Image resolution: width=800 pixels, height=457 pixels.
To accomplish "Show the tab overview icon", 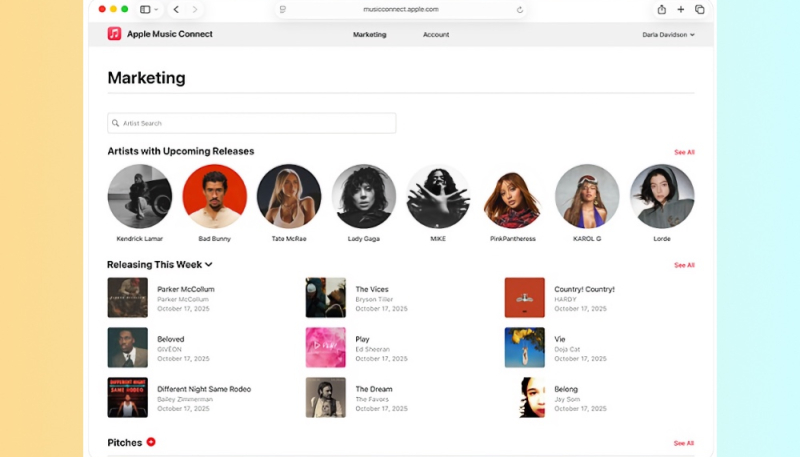I will (x=699, y=9).
